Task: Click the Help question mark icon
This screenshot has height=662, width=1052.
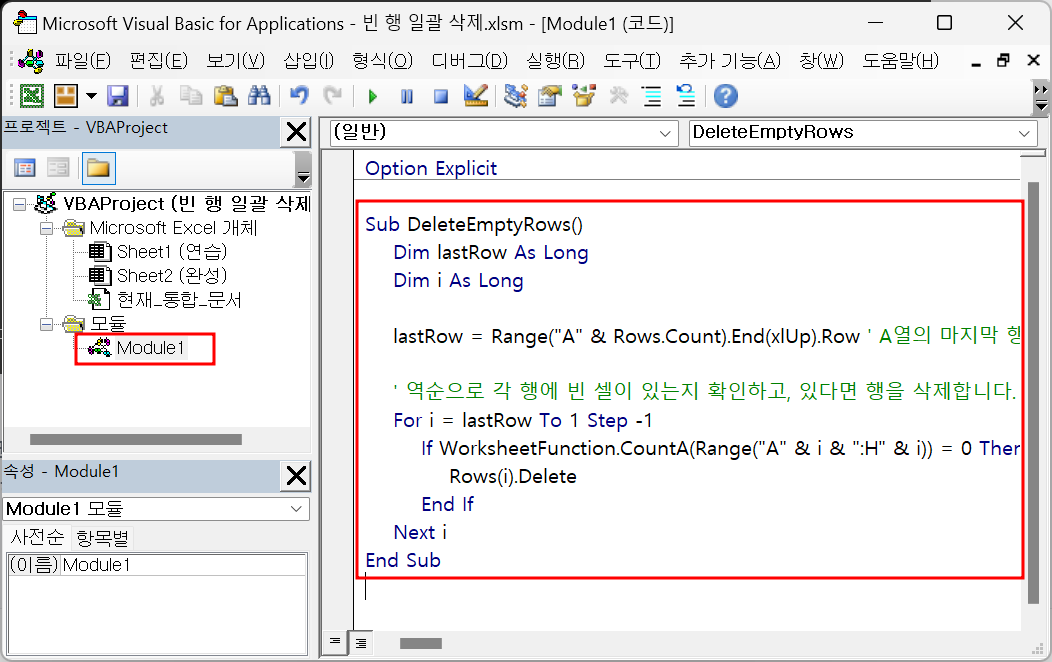Action: [725, 96]
